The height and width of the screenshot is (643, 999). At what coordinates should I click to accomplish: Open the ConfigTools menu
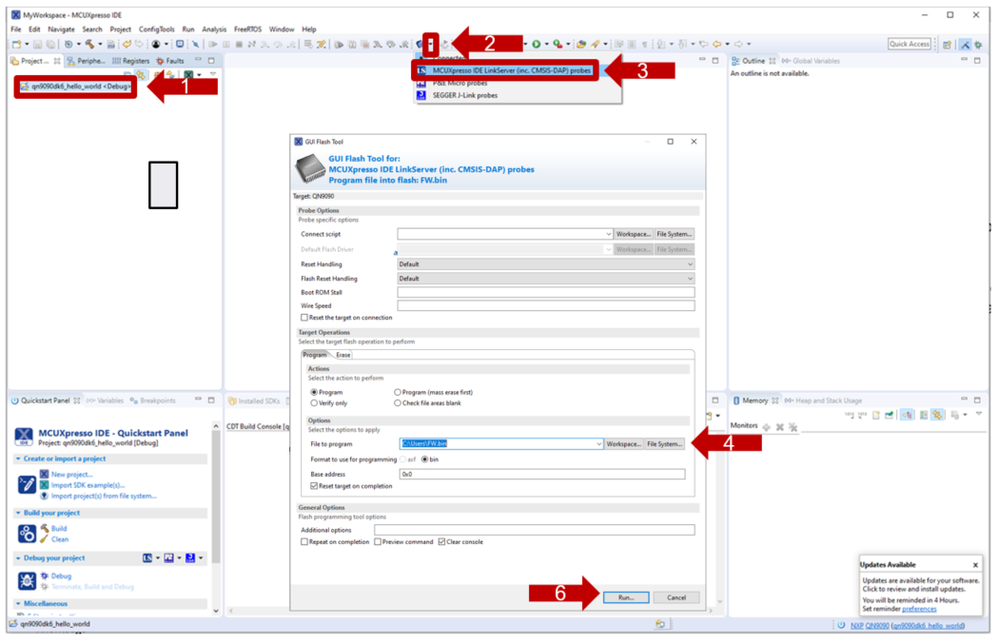tap(157, 29)
